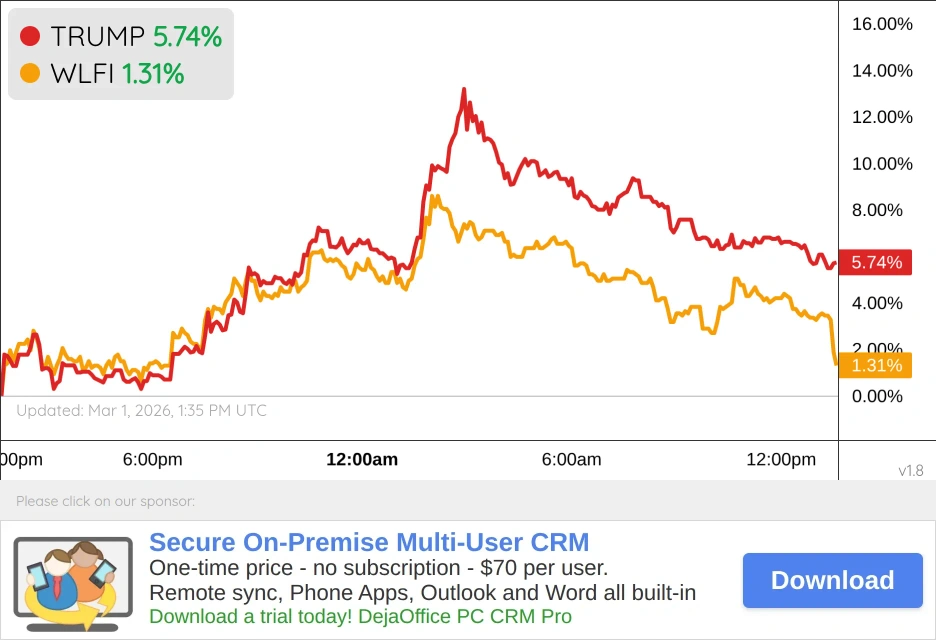
Task: Click the orange 1.31% price tag
Action: pos(876,365)
